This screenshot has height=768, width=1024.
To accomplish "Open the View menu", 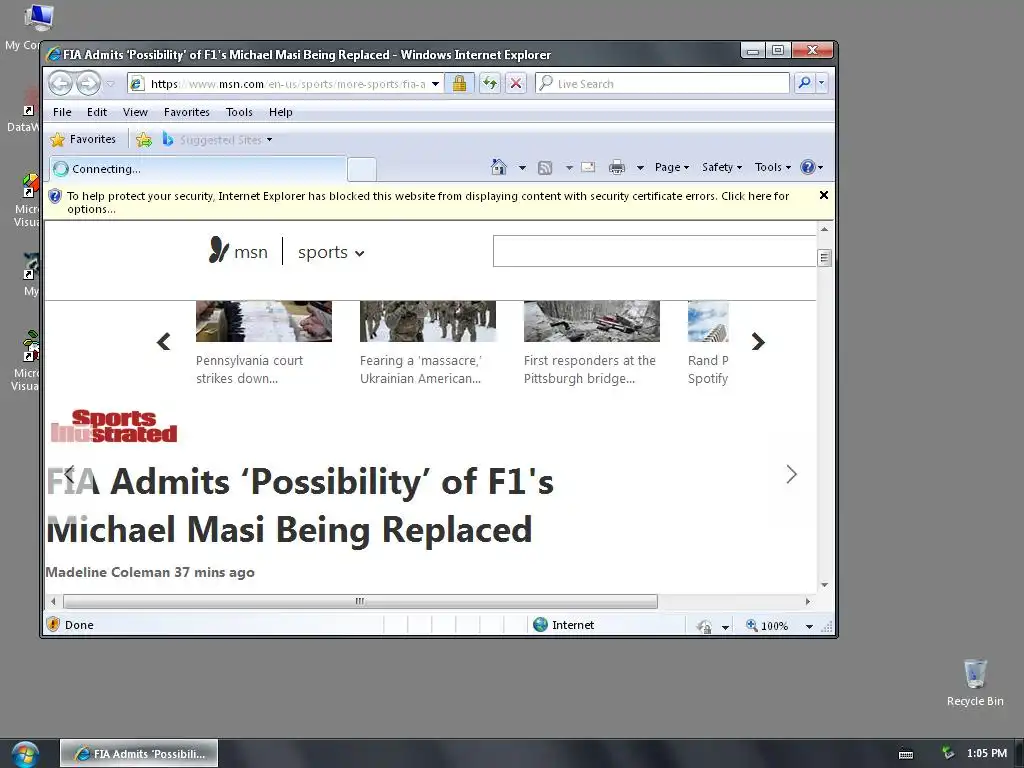I will point(135,112).
